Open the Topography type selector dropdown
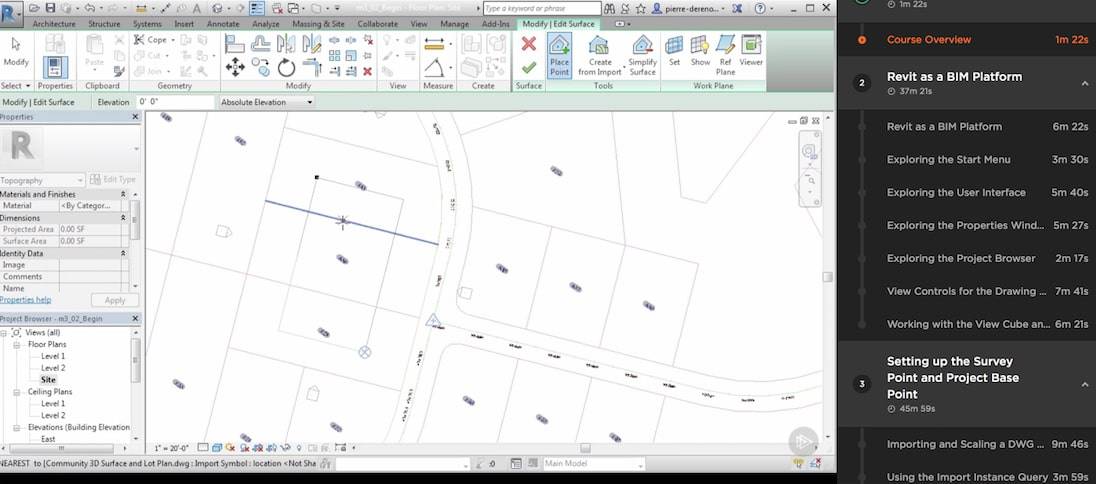The width and height of the screenshot is (1096, 484). (43, 180)
